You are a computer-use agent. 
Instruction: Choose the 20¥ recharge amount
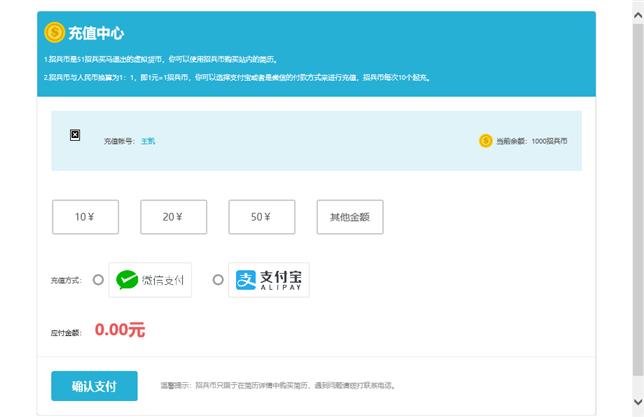tap(173, 217)
